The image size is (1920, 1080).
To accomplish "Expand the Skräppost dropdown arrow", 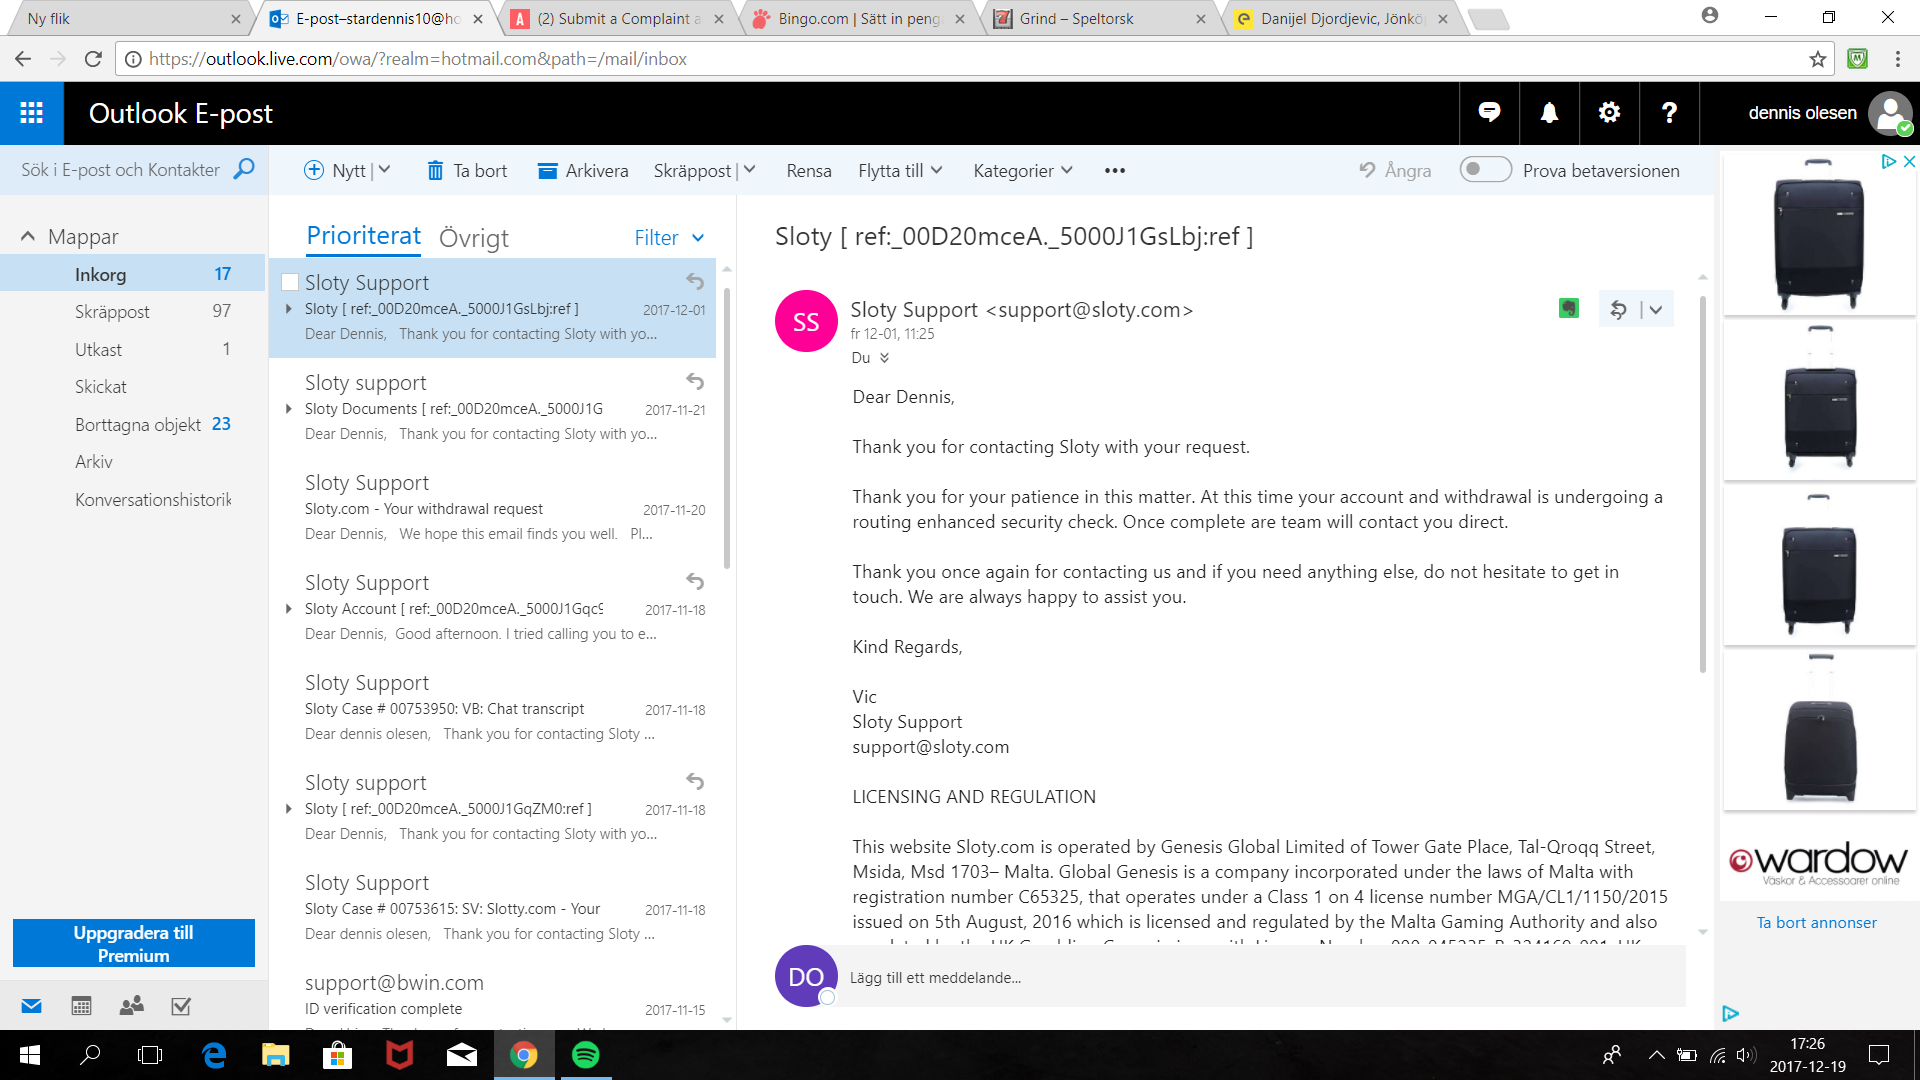I will [750, 170].
